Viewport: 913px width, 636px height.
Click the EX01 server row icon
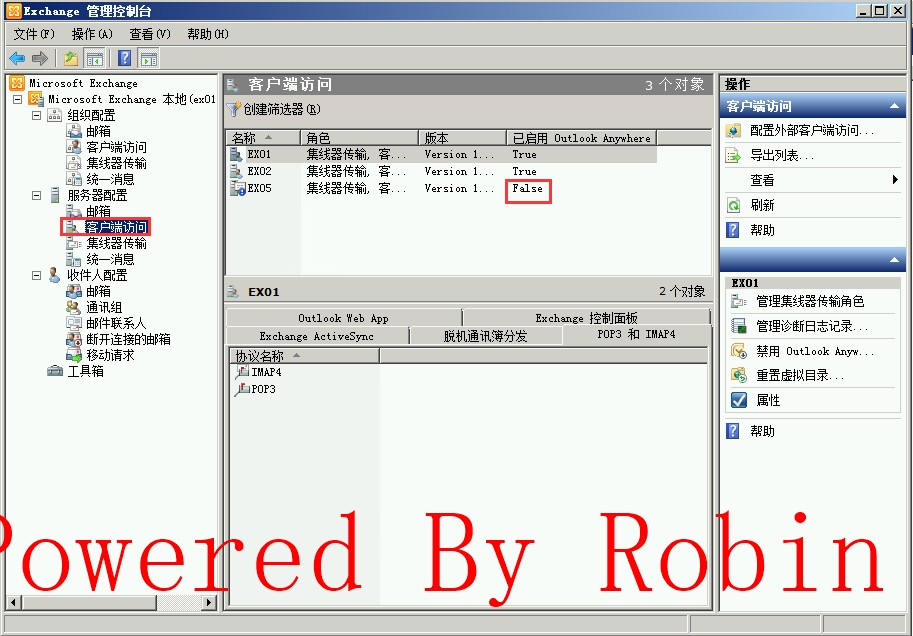coord(236,154)
